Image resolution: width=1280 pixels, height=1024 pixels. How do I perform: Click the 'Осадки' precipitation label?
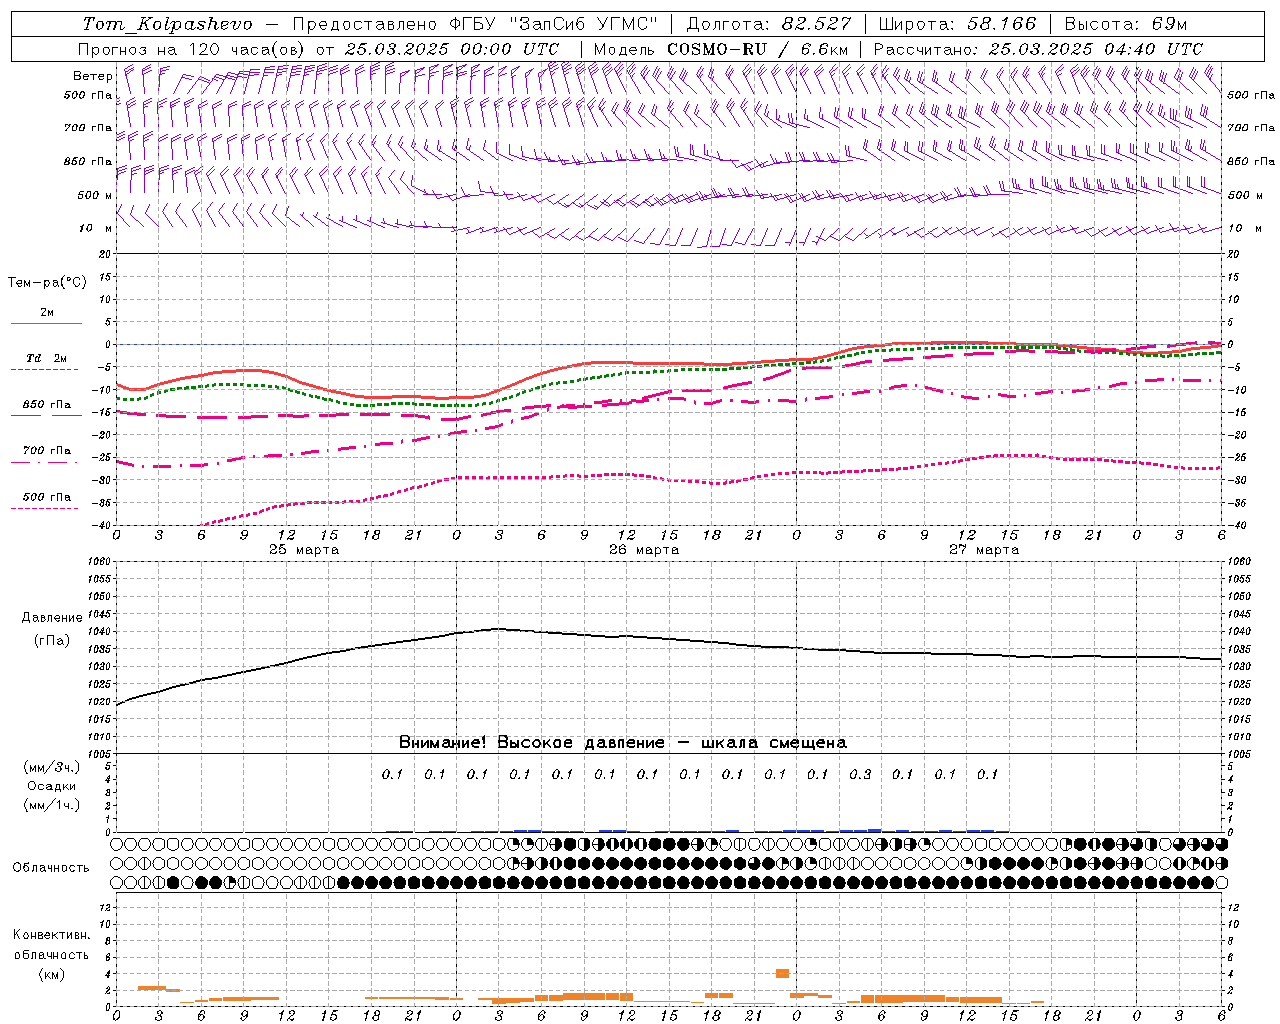click(x=52, y=786)
